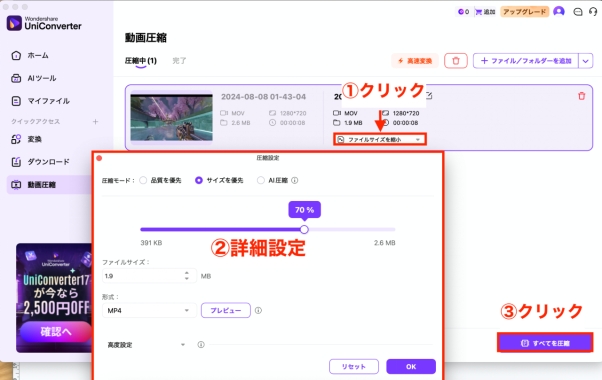Viewport: 602px width, 380px height.
Task: Open the 追加 cart icon
Action: tap(485, 12)
